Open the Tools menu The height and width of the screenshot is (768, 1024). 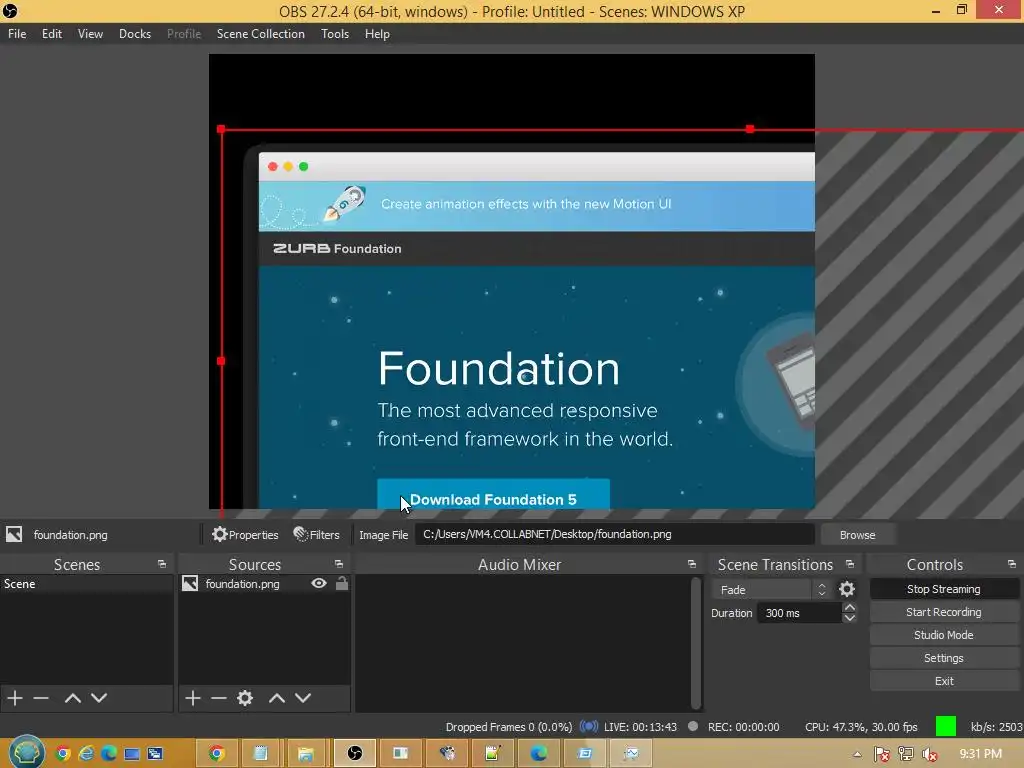(x=335, y=34)
